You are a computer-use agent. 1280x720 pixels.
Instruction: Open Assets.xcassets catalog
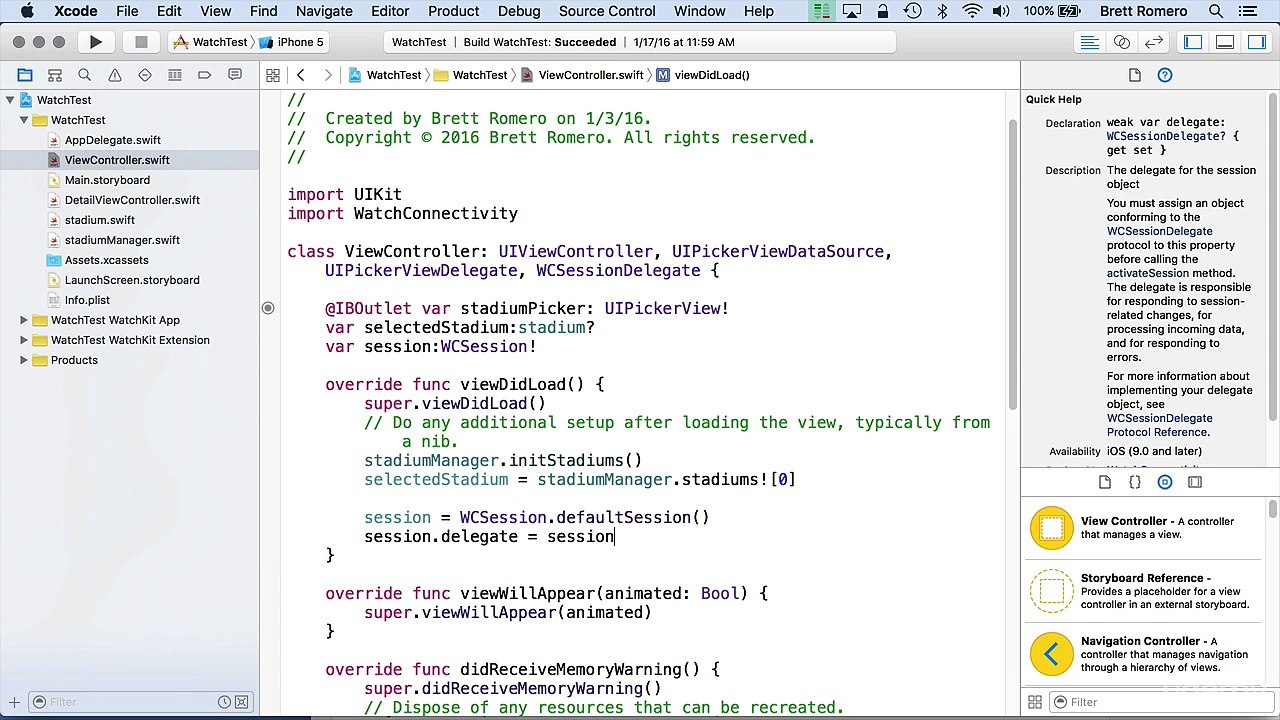(106, 260)
